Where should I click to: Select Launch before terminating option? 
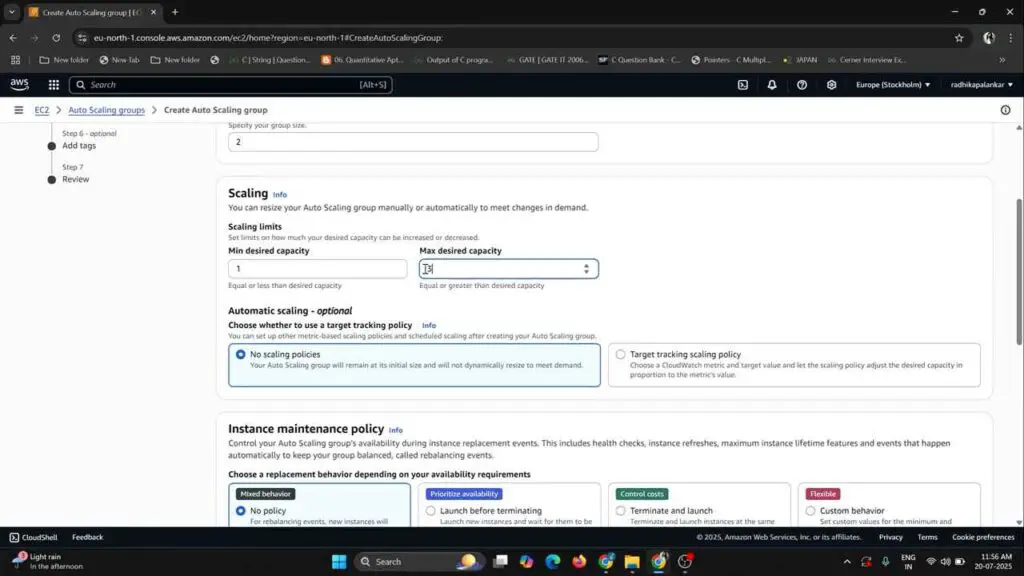click(x=430, y=511)
